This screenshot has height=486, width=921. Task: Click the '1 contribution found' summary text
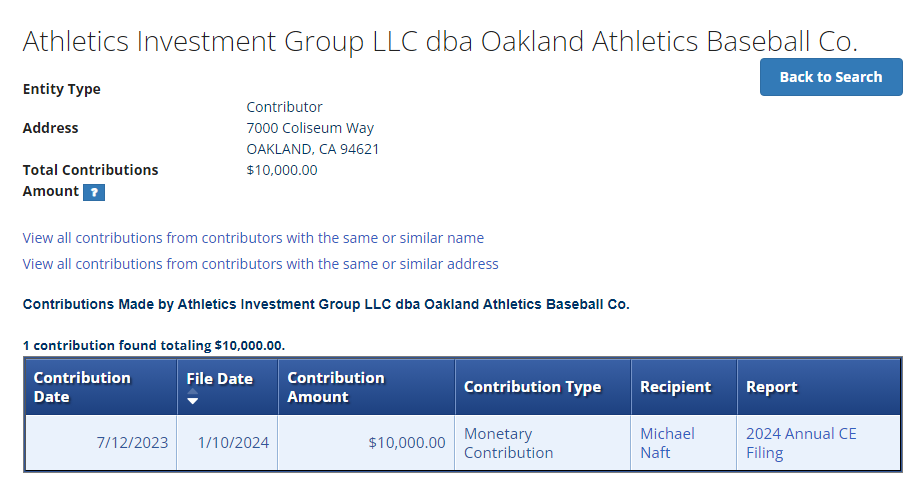click(x=154, y=345)
